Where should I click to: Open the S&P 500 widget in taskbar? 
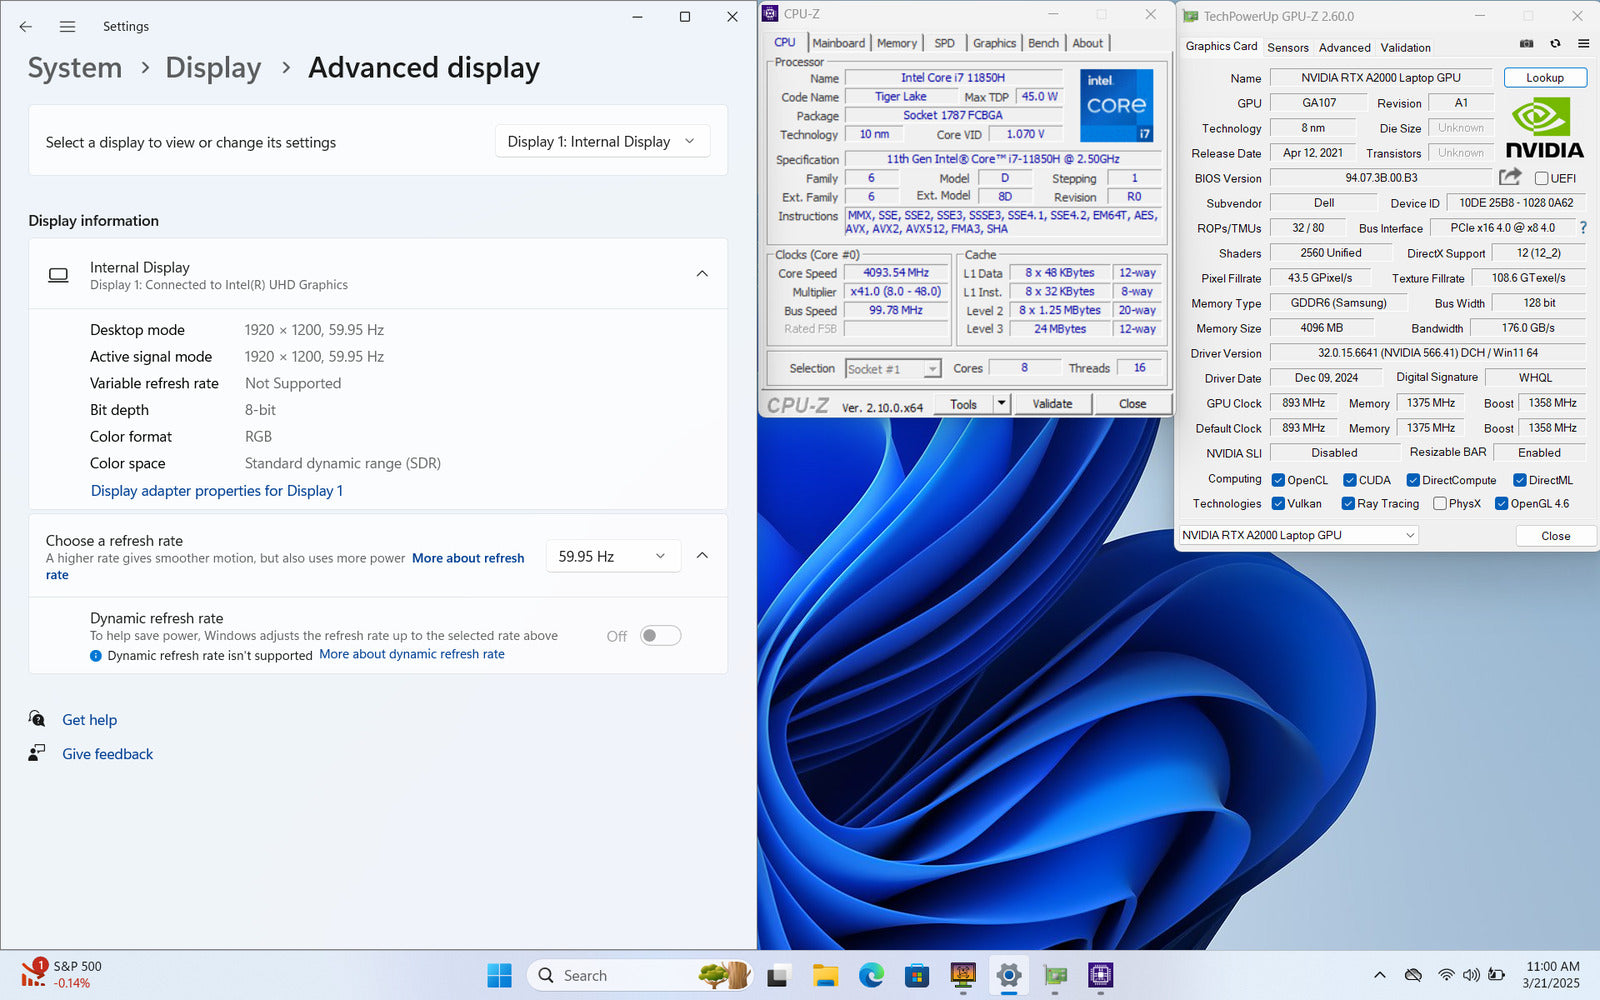tap(62, 975)
